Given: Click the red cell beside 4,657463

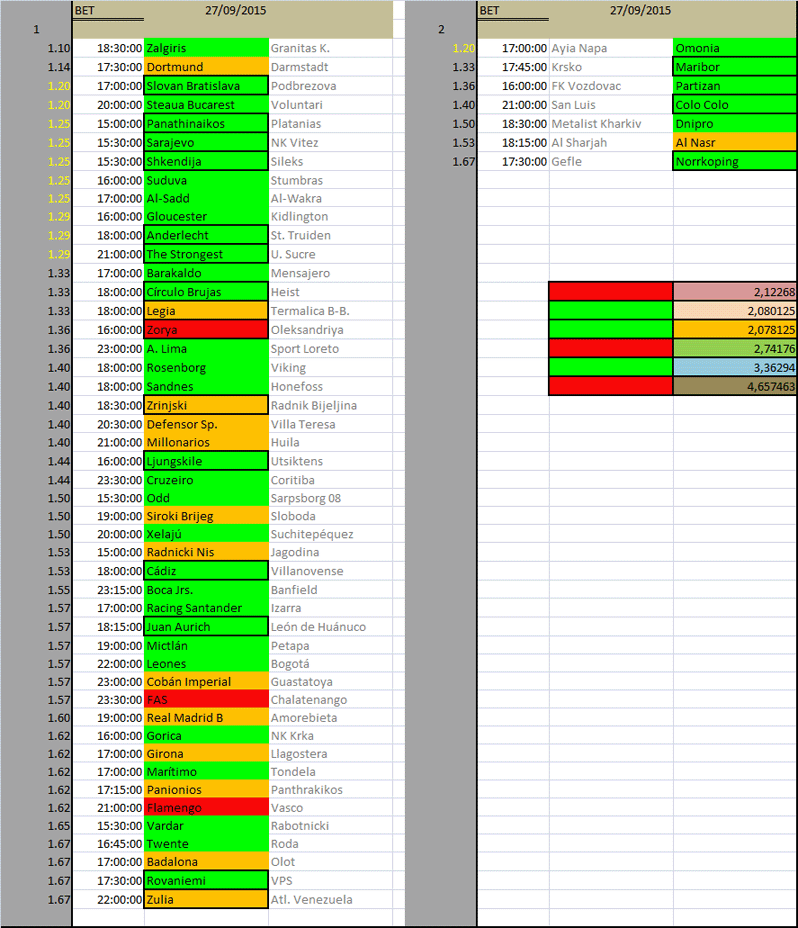Looking at the screenshot, I should [x=611, y=386].
